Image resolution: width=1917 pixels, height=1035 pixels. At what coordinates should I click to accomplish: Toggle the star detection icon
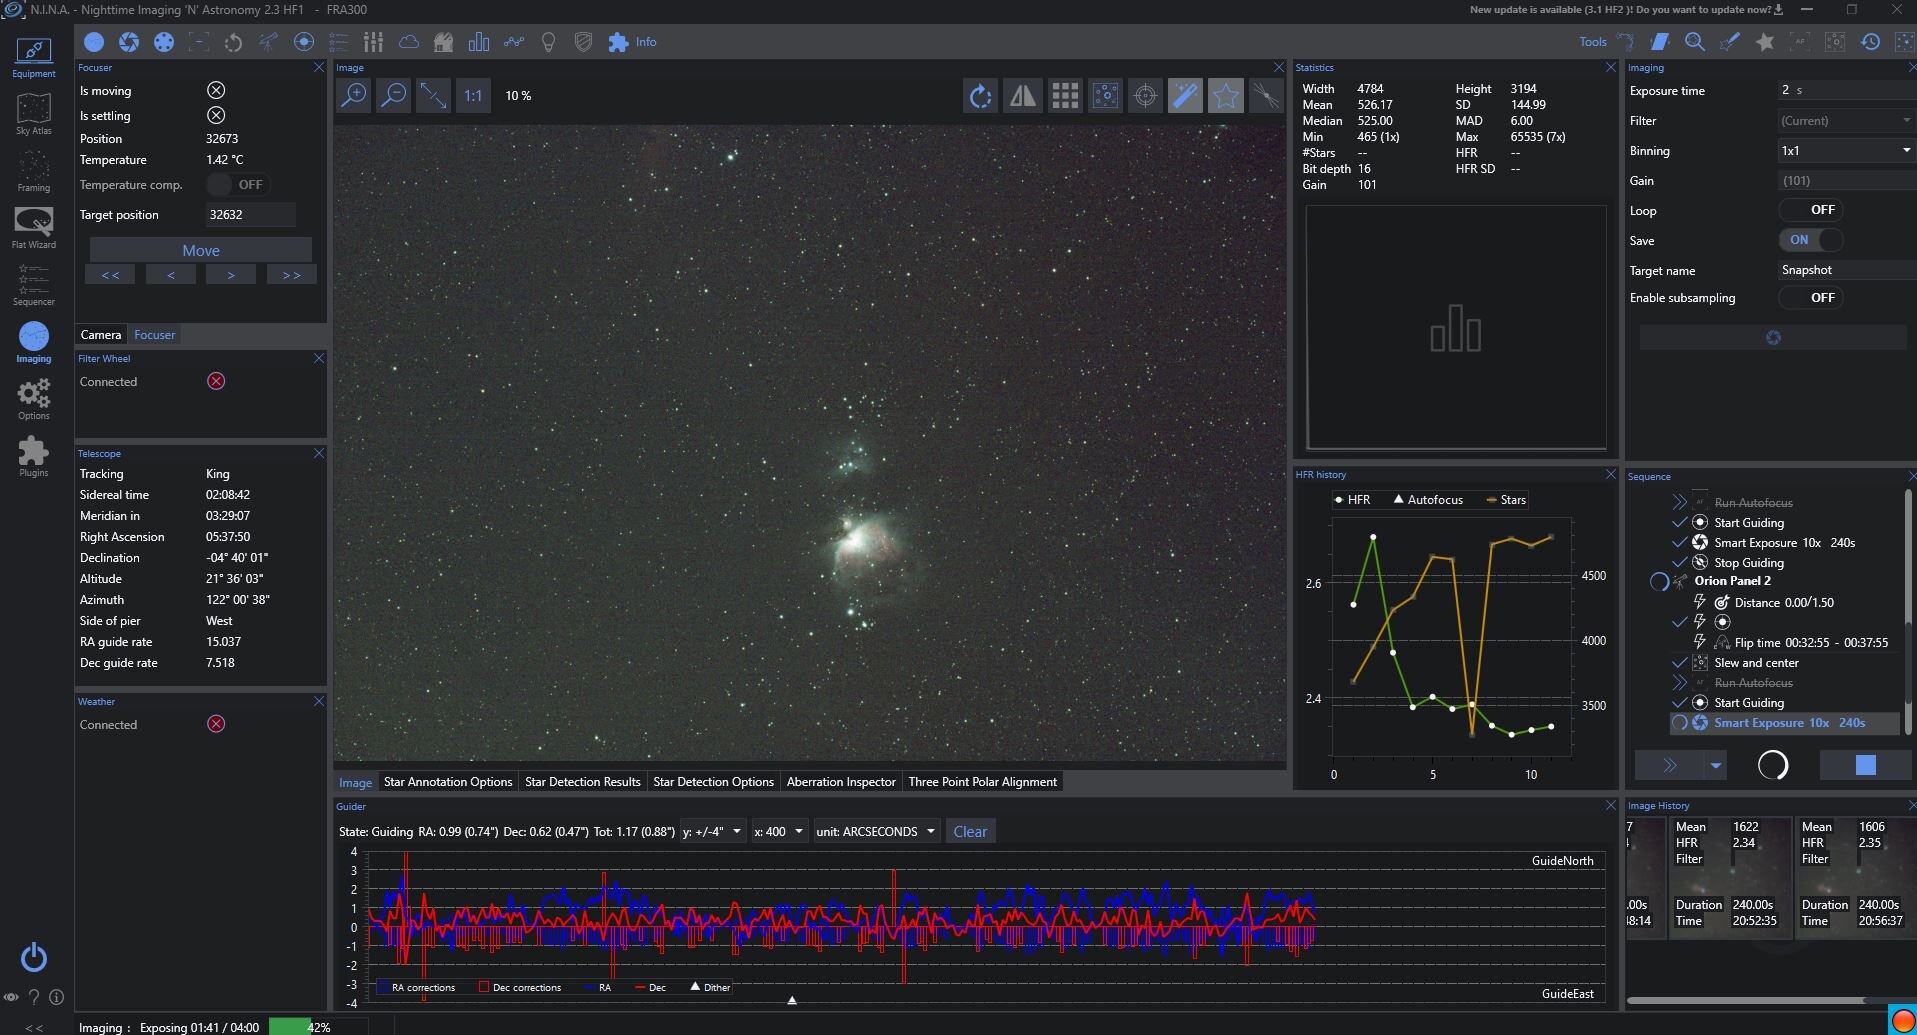point(1225,96)
